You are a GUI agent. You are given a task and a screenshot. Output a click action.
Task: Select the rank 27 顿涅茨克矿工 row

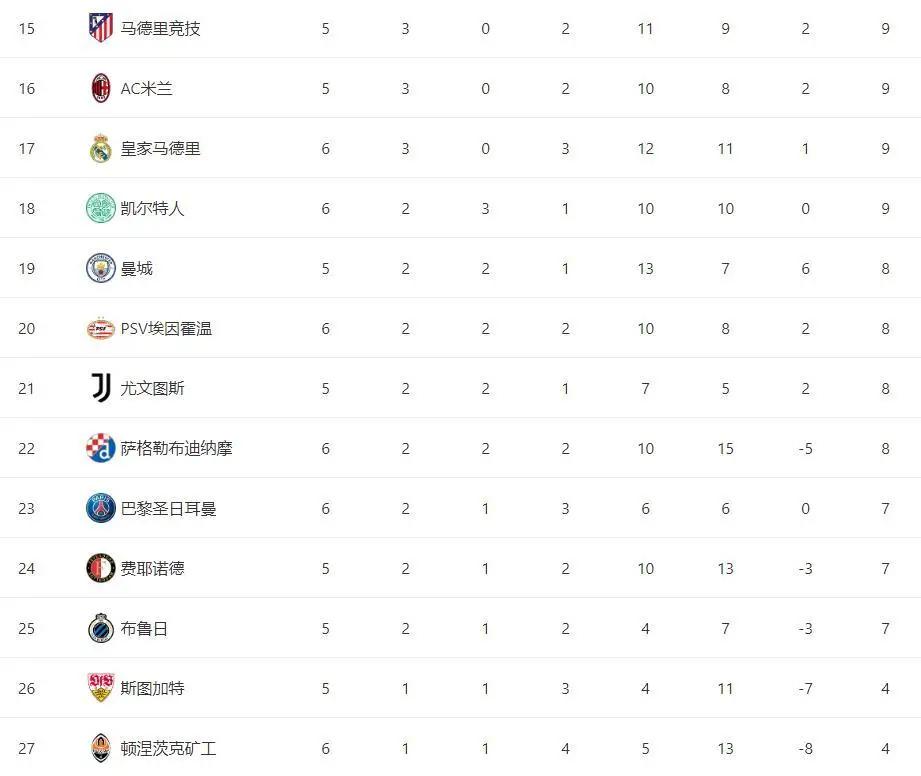point(460,748)
